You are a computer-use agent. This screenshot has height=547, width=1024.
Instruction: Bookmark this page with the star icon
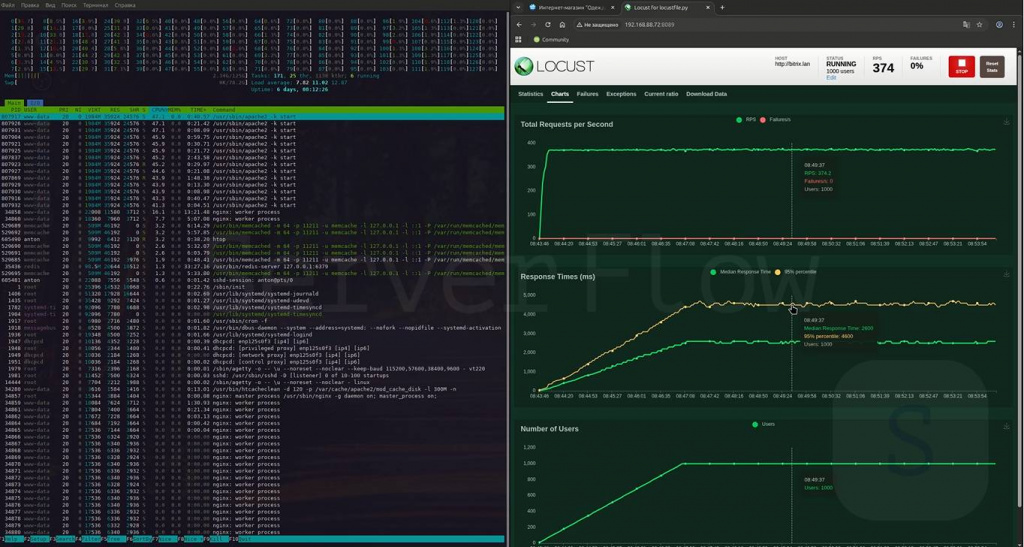click(x=979, y=25)
